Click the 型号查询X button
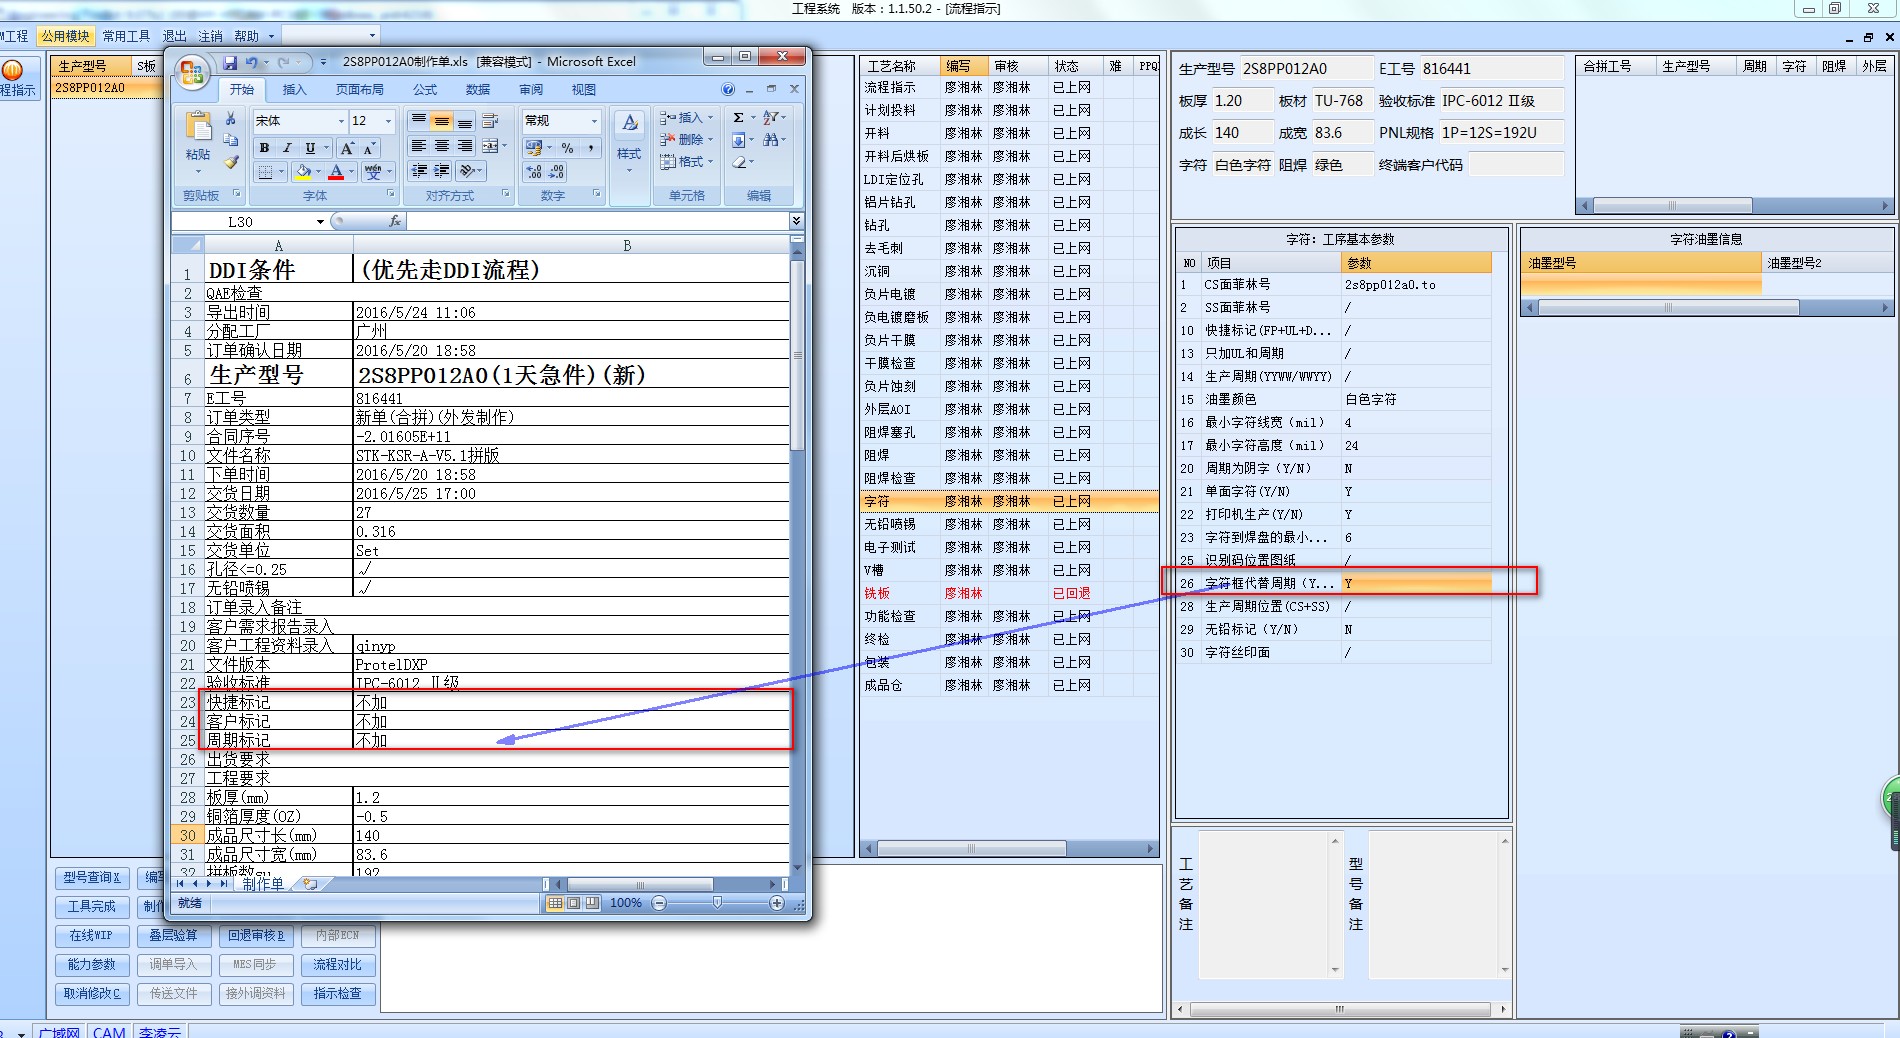The width and height of the screenshot is (1900, 1038). coord(91,877)
